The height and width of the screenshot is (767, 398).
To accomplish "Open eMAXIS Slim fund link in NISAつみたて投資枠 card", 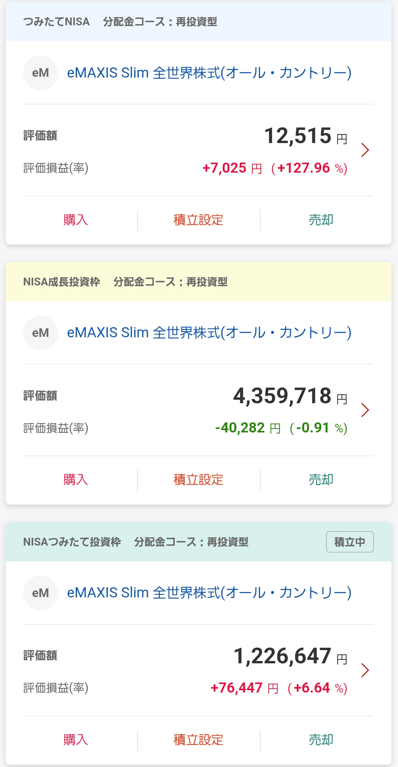I will (x=209, y=593).
